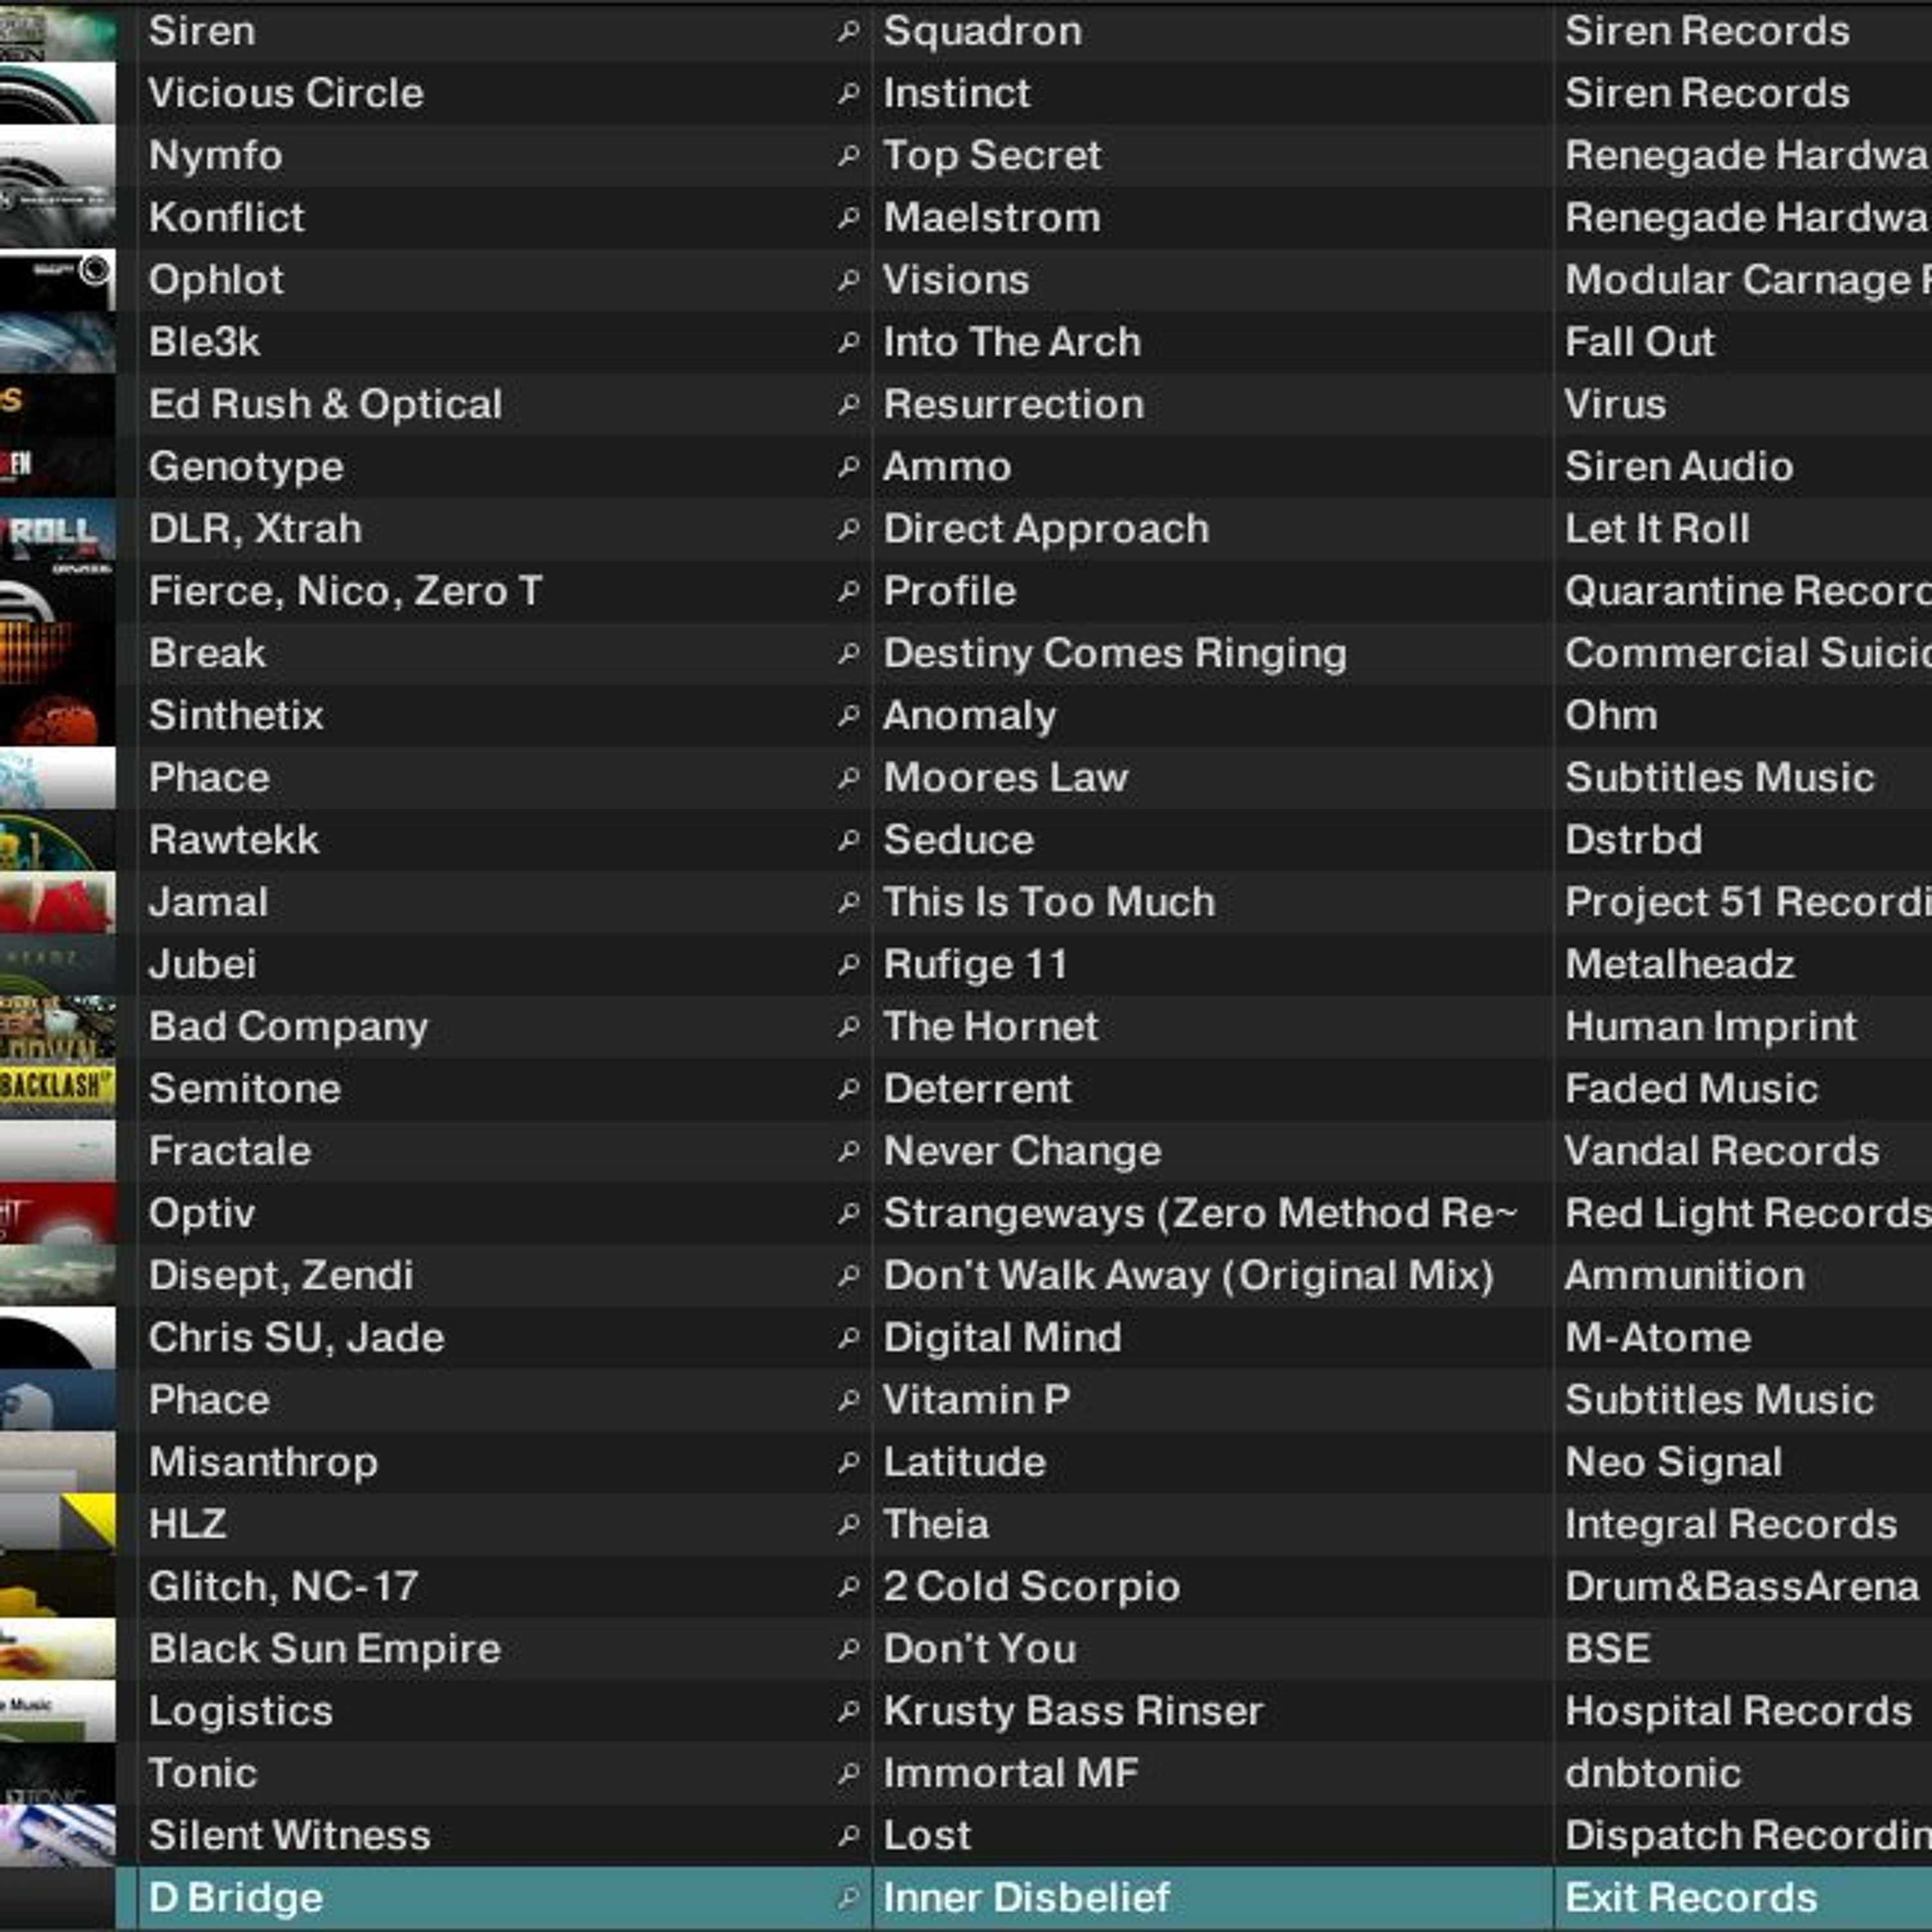The image size is (1932, 1932).
Task: Select track Strangeways Zero Method remix
Action: [x=1199, y=1214]
